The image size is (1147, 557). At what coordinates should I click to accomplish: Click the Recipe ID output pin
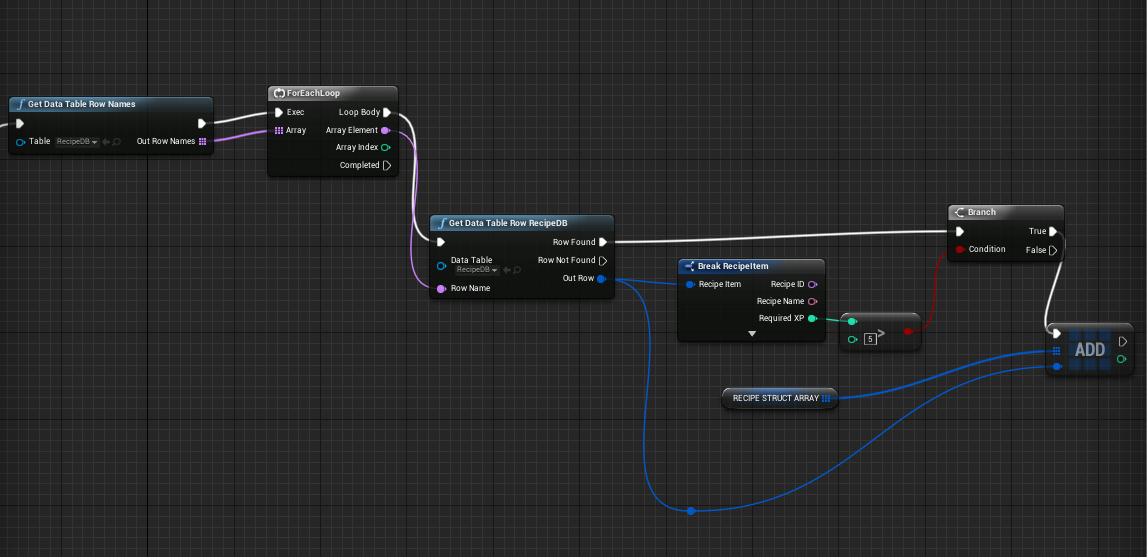coord(812,284)
